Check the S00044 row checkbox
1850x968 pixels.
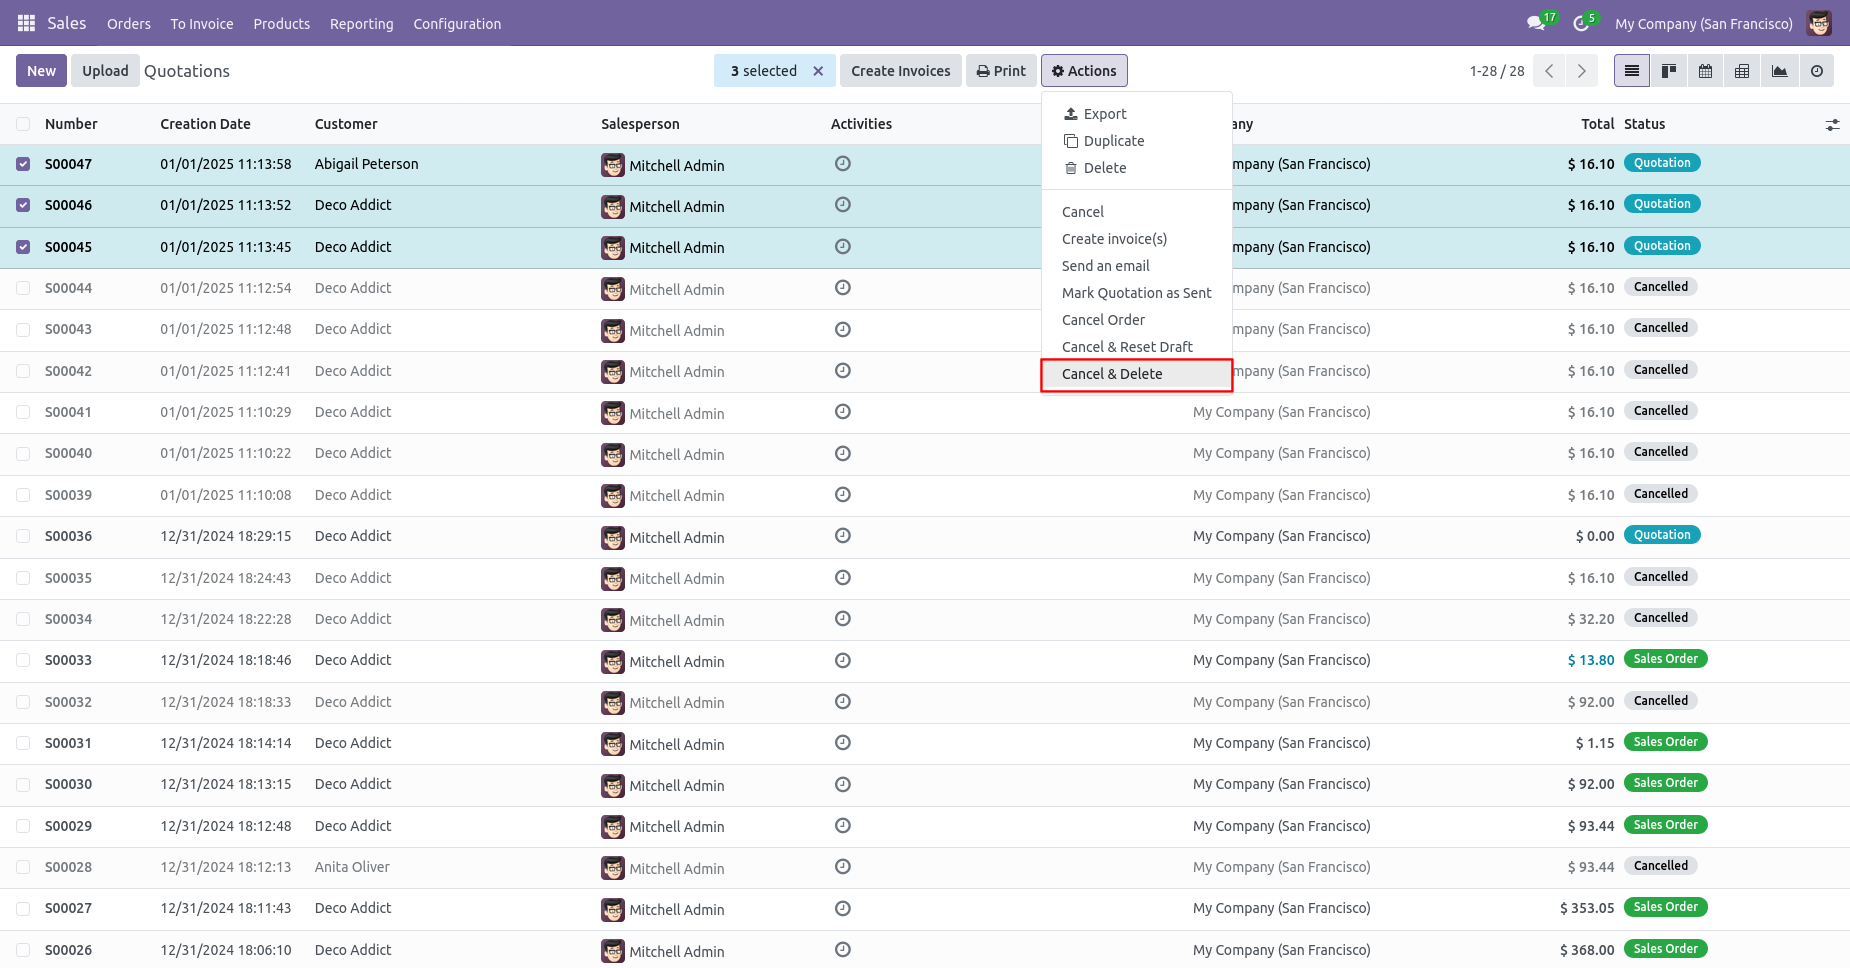[23, 288]
